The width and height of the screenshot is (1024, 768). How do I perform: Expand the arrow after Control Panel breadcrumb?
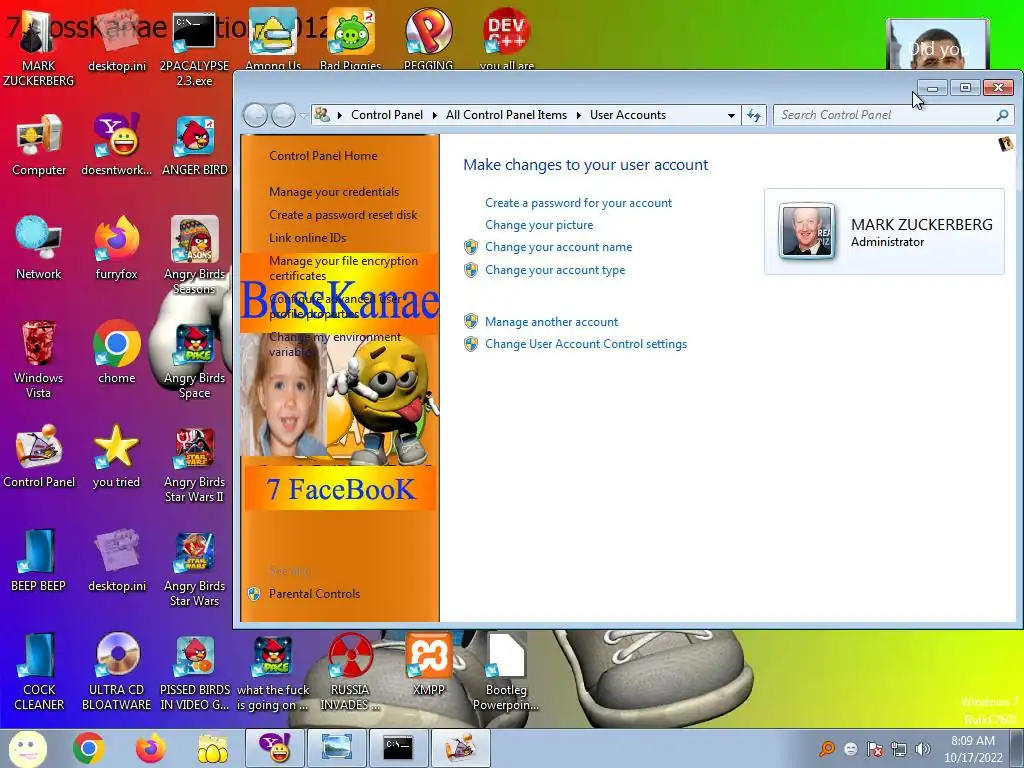click(434, 116)
